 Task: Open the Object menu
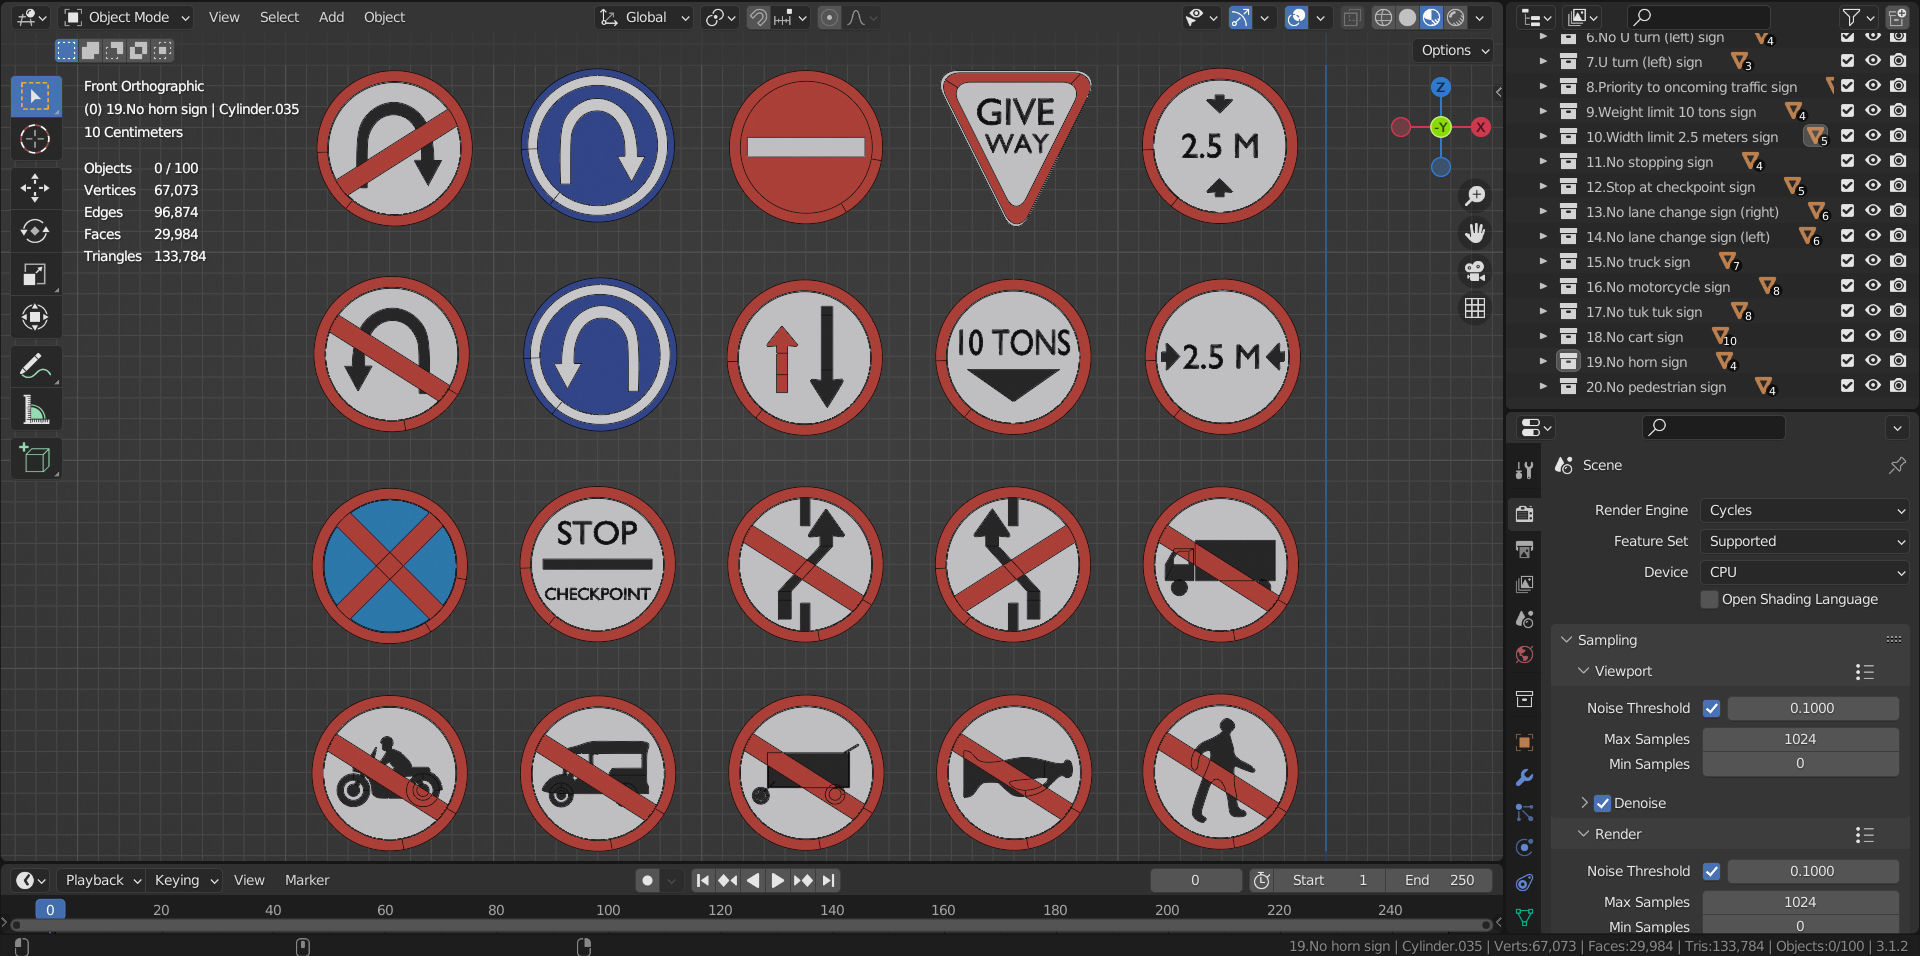click(x=384, y=17)
